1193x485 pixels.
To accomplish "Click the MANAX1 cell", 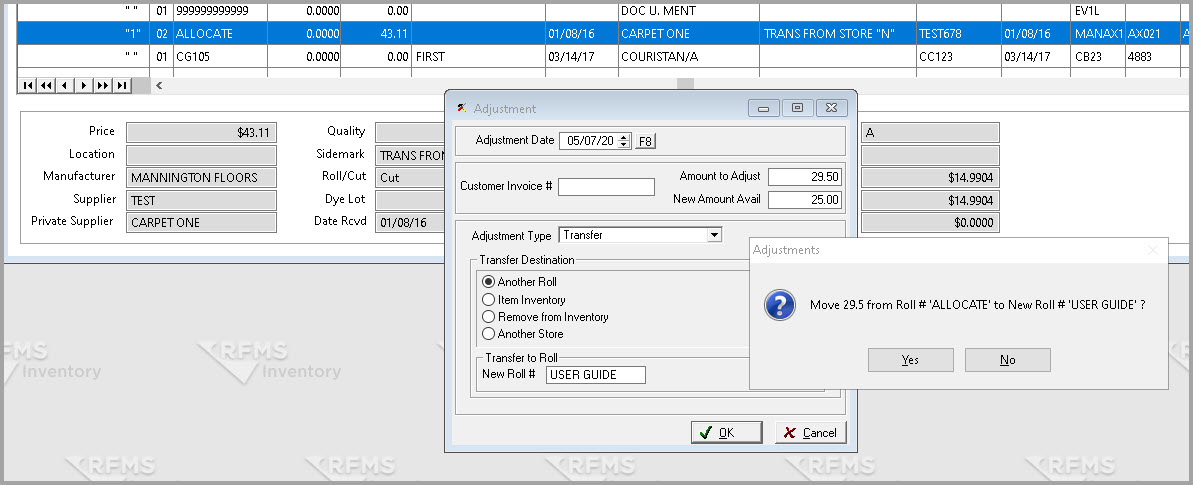I will point(1097,34).
